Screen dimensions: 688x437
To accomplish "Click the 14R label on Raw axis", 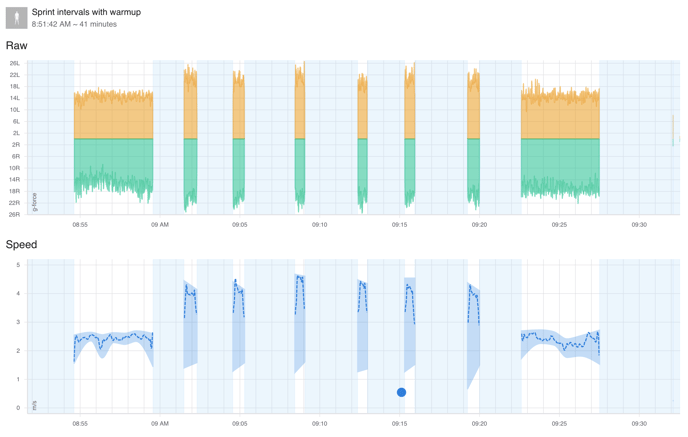I will [15, 179].
